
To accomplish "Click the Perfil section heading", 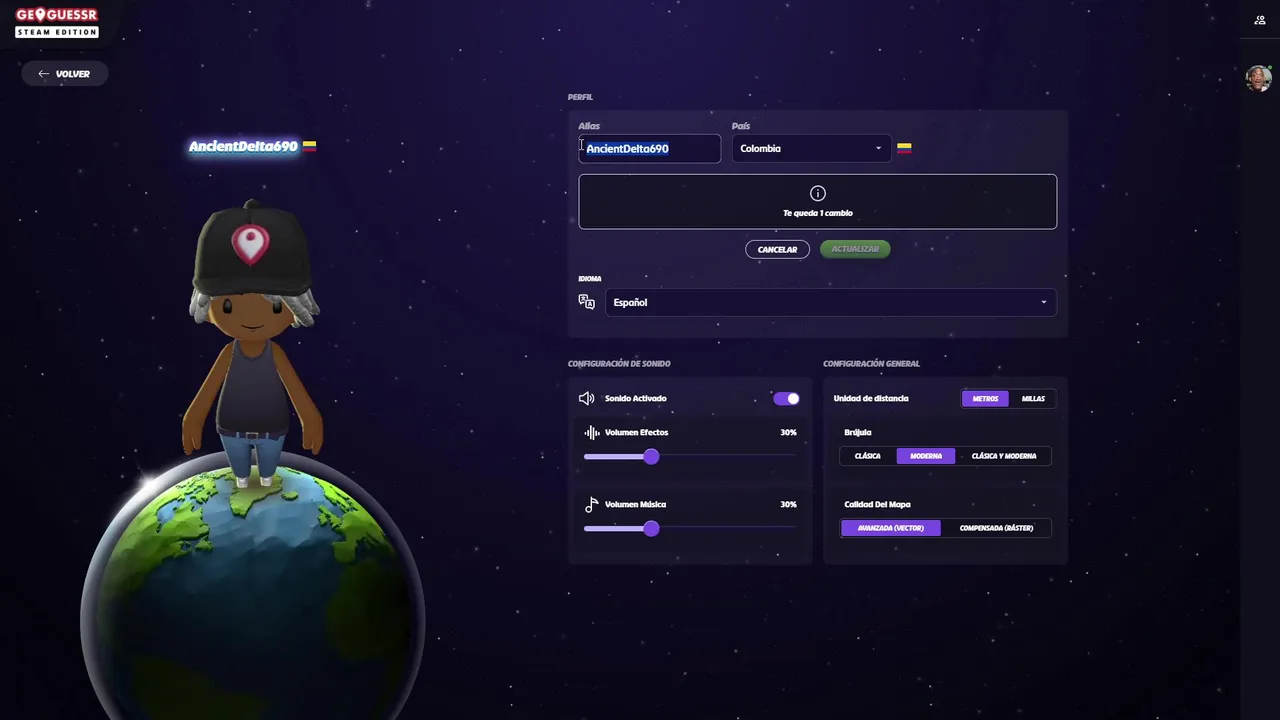I will (x=580, y=97).
